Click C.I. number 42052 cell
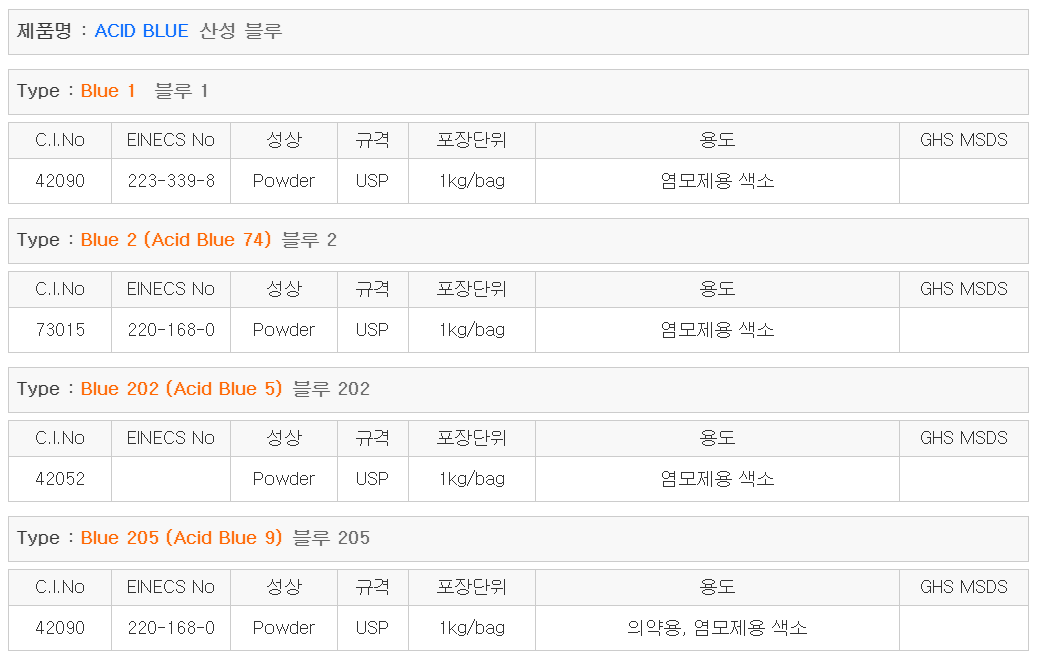The height and width of the screenshot is (658, 1037). (x=60, y=479)
